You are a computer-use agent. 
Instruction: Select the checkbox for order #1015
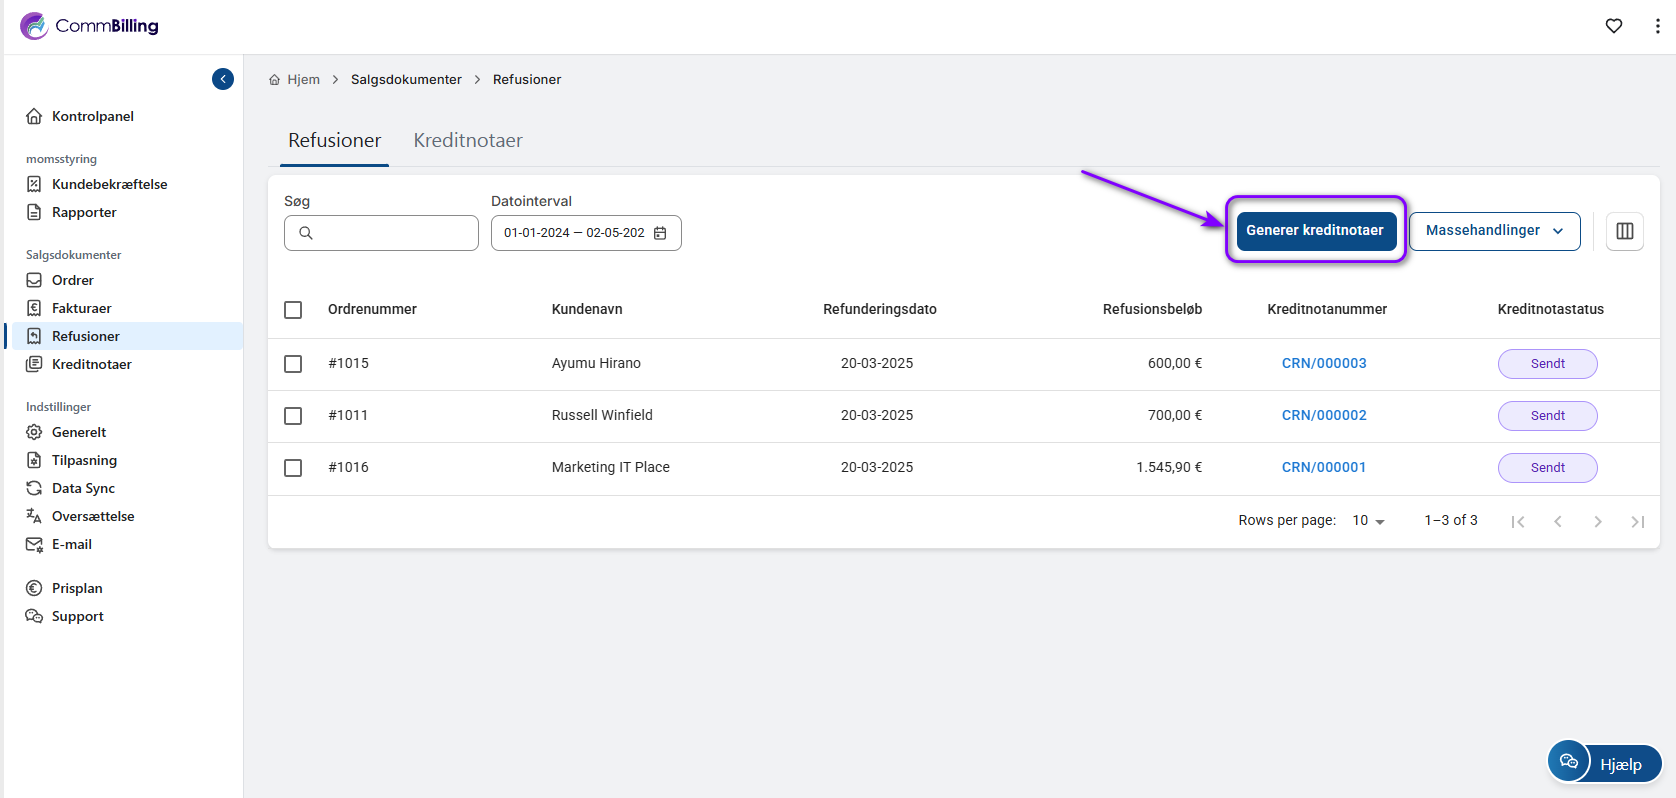[293, 364]
